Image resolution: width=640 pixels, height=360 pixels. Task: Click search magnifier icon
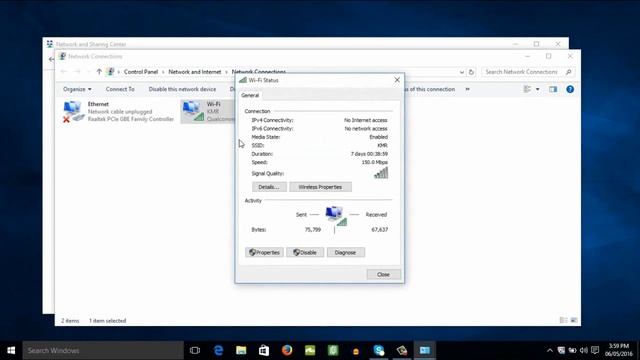[569, 72]
